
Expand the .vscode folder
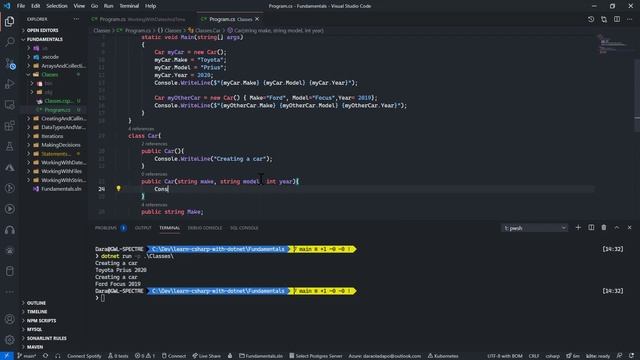[50, 57]
